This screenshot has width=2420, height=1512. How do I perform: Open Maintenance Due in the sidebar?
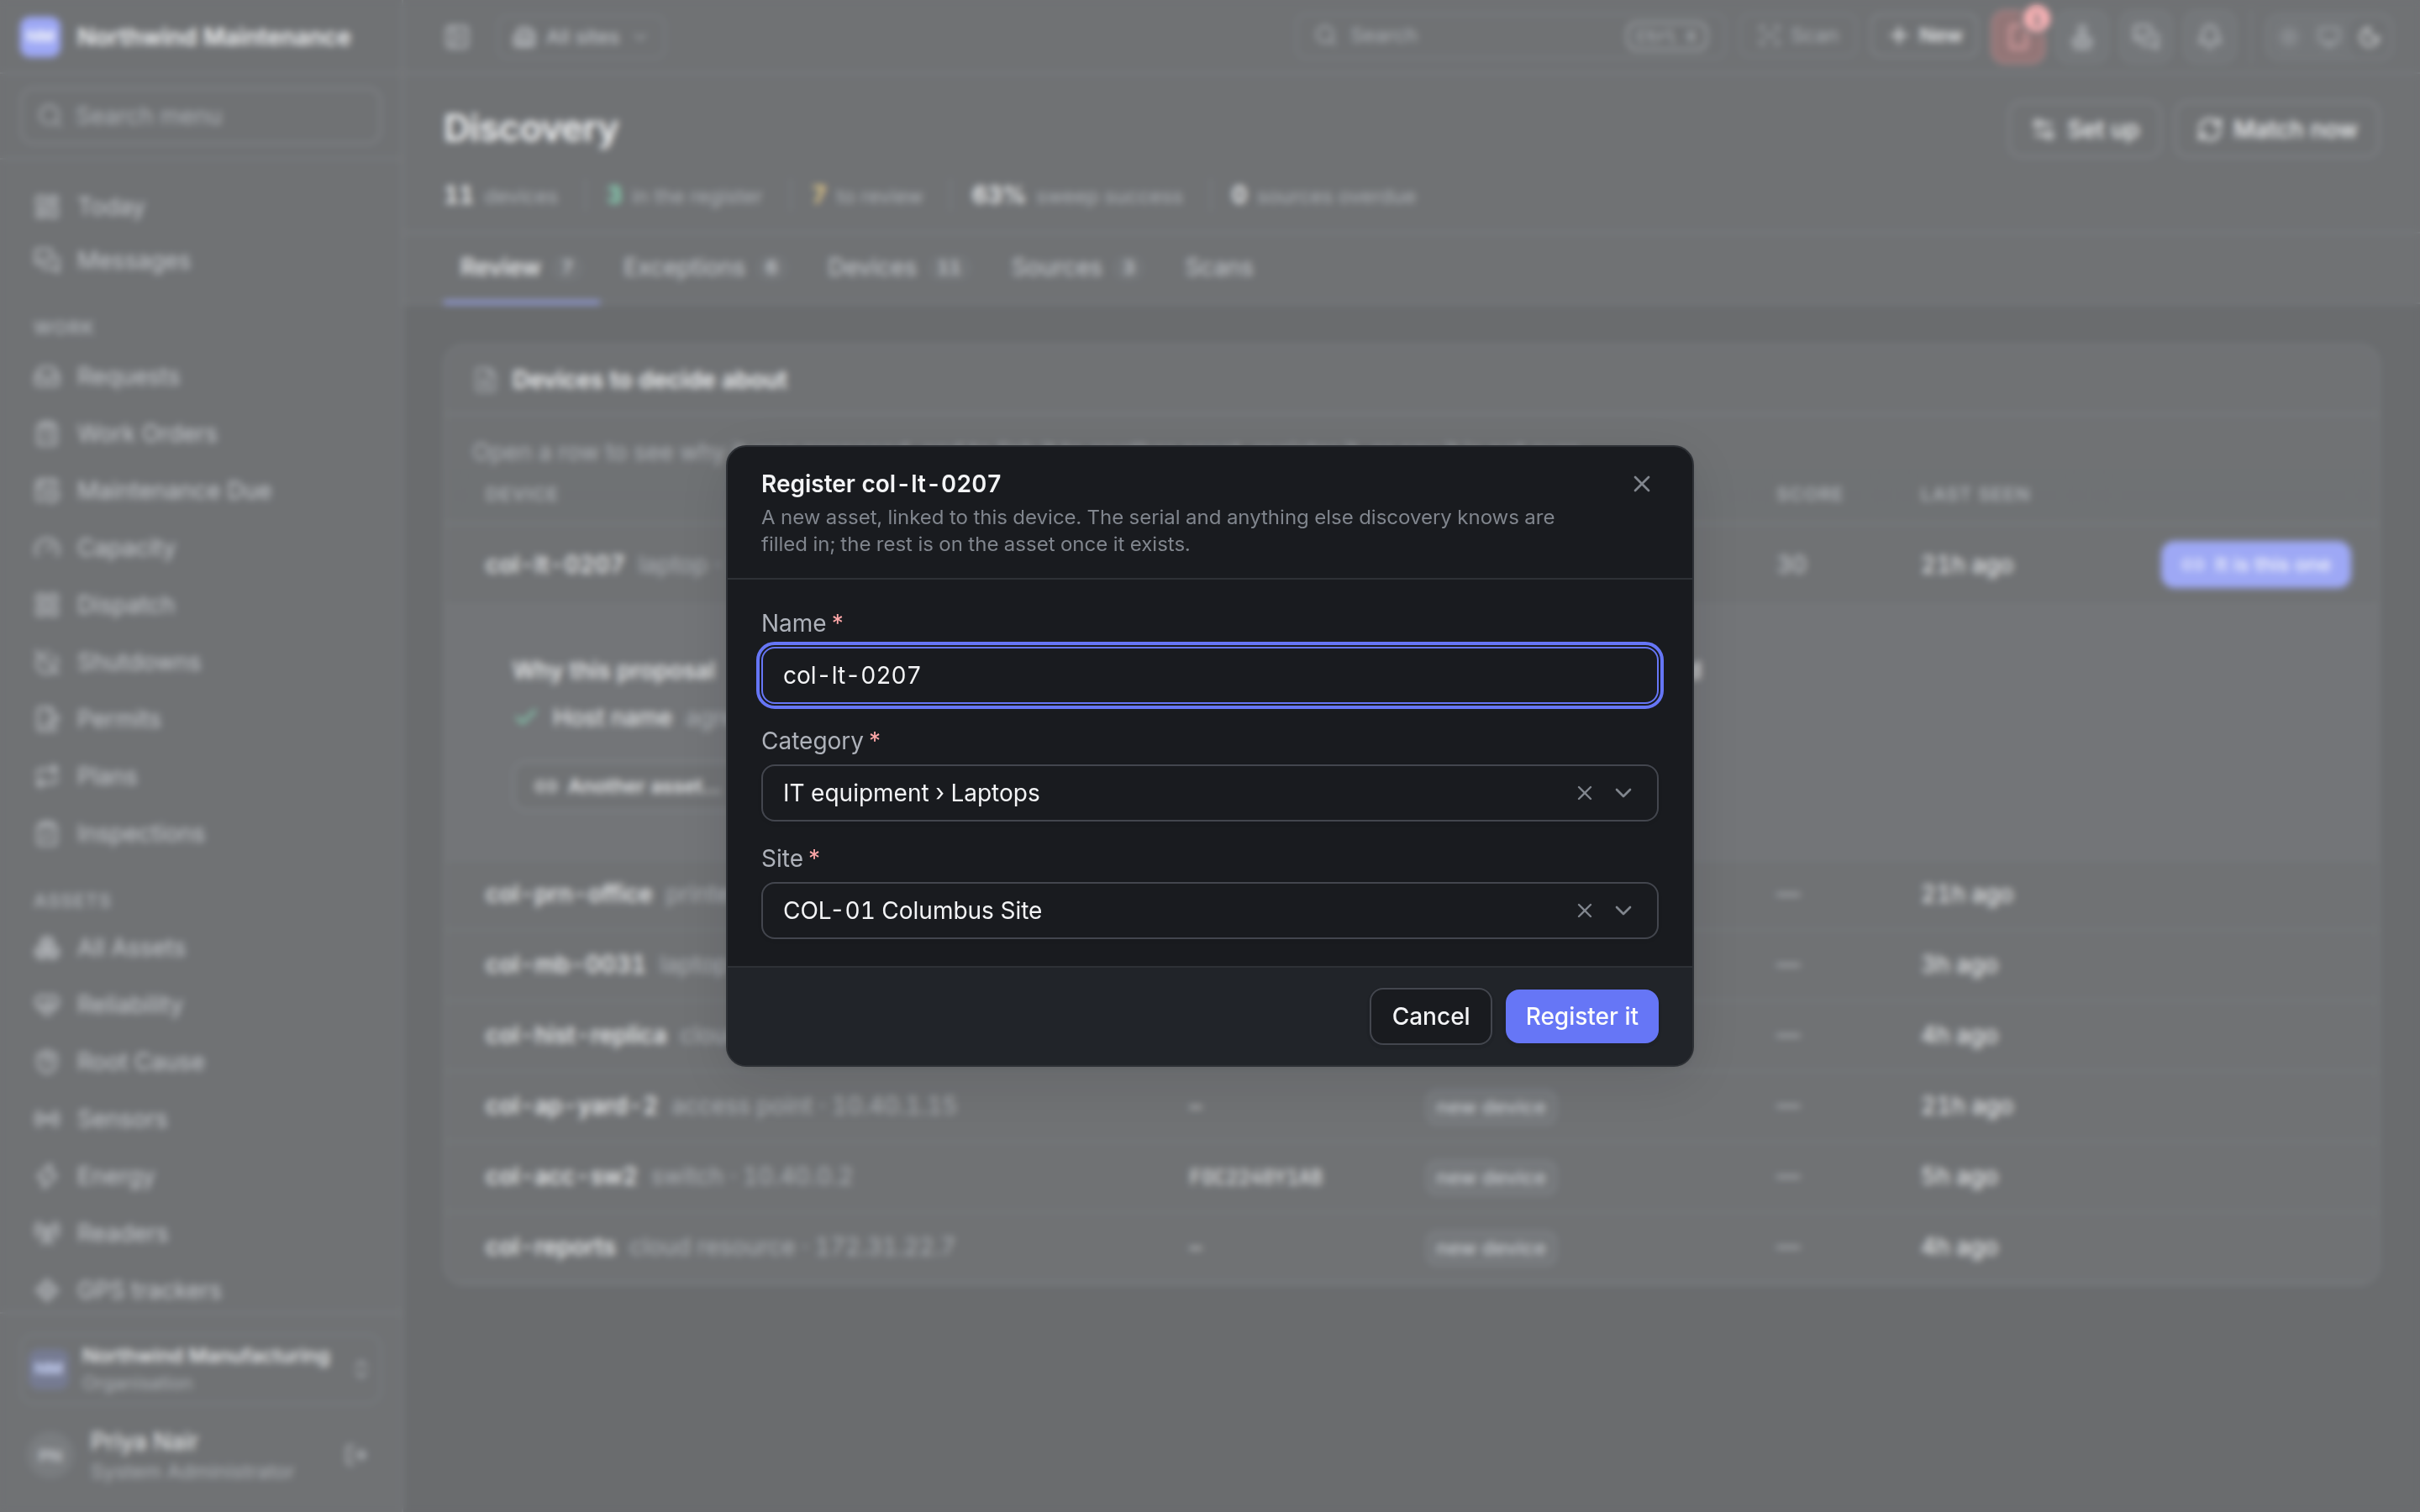200,491
